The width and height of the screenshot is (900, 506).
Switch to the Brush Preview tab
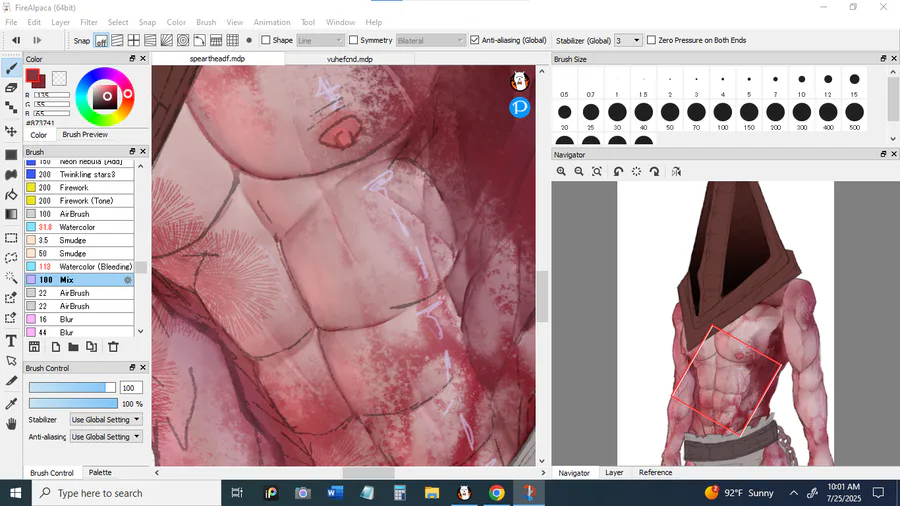tap(85, 134)
